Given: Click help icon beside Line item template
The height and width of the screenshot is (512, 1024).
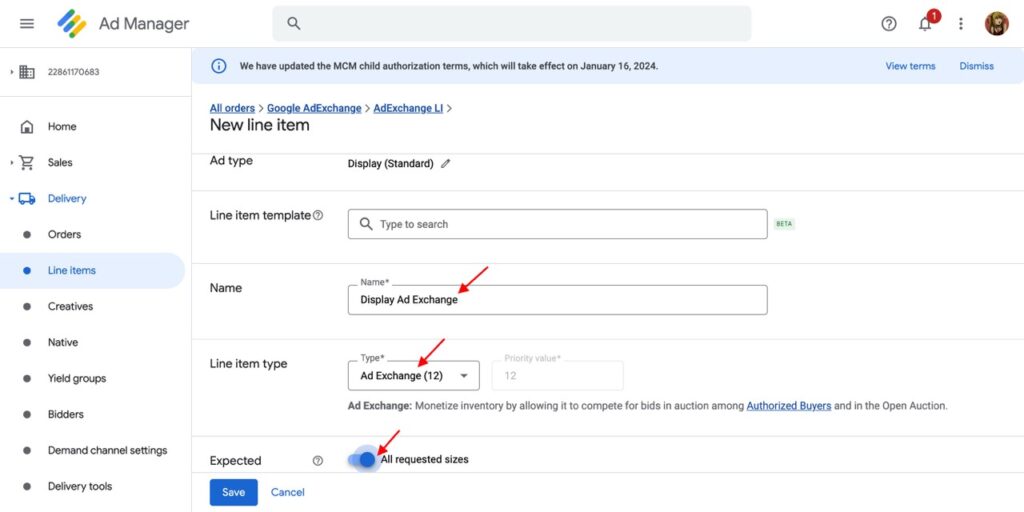Looking at the screenshot, I should 318,215.
